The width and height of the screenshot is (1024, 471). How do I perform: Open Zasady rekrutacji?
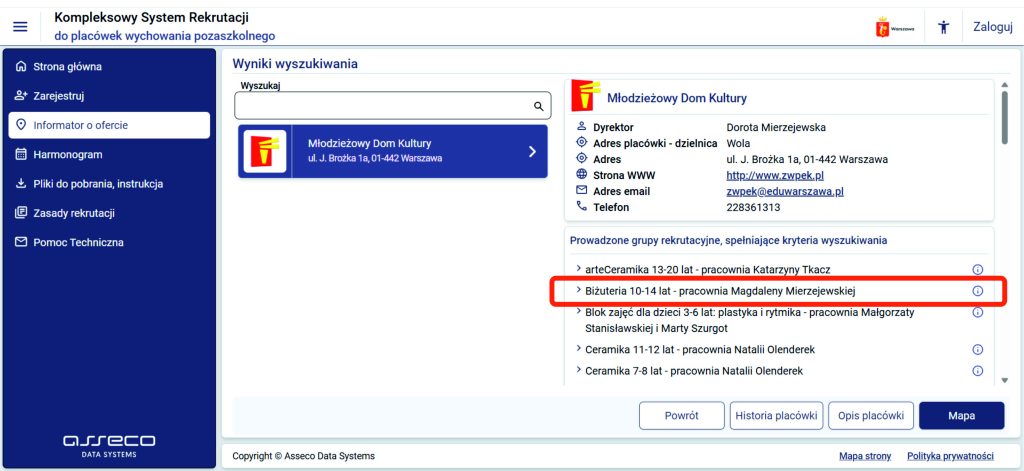click(x=109, y=213)
